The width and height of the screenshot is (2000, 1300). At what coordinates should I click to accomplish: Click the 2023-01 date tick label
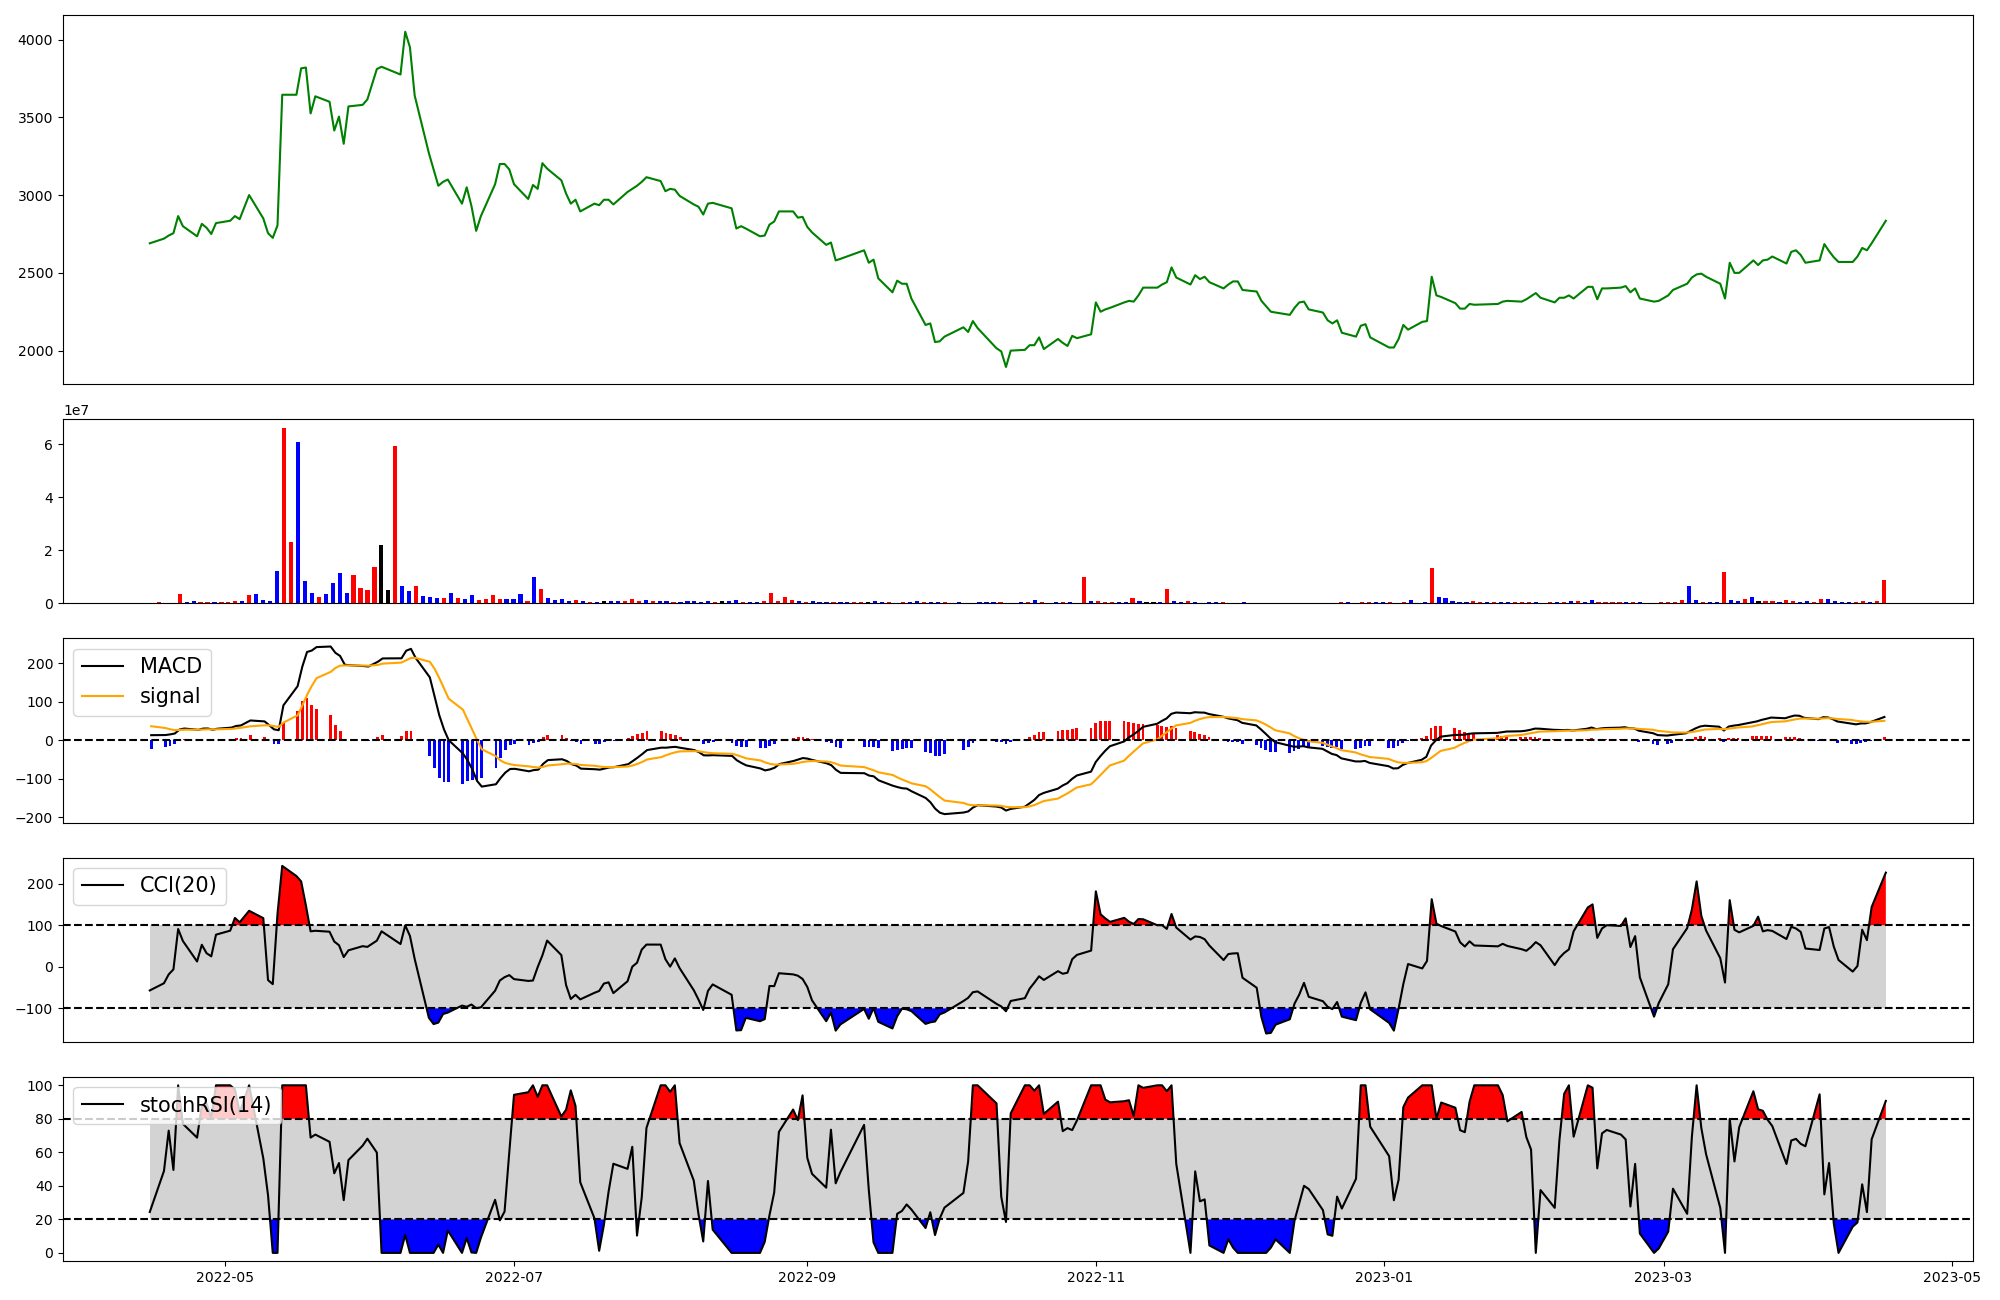(x=1384, y=1277)
